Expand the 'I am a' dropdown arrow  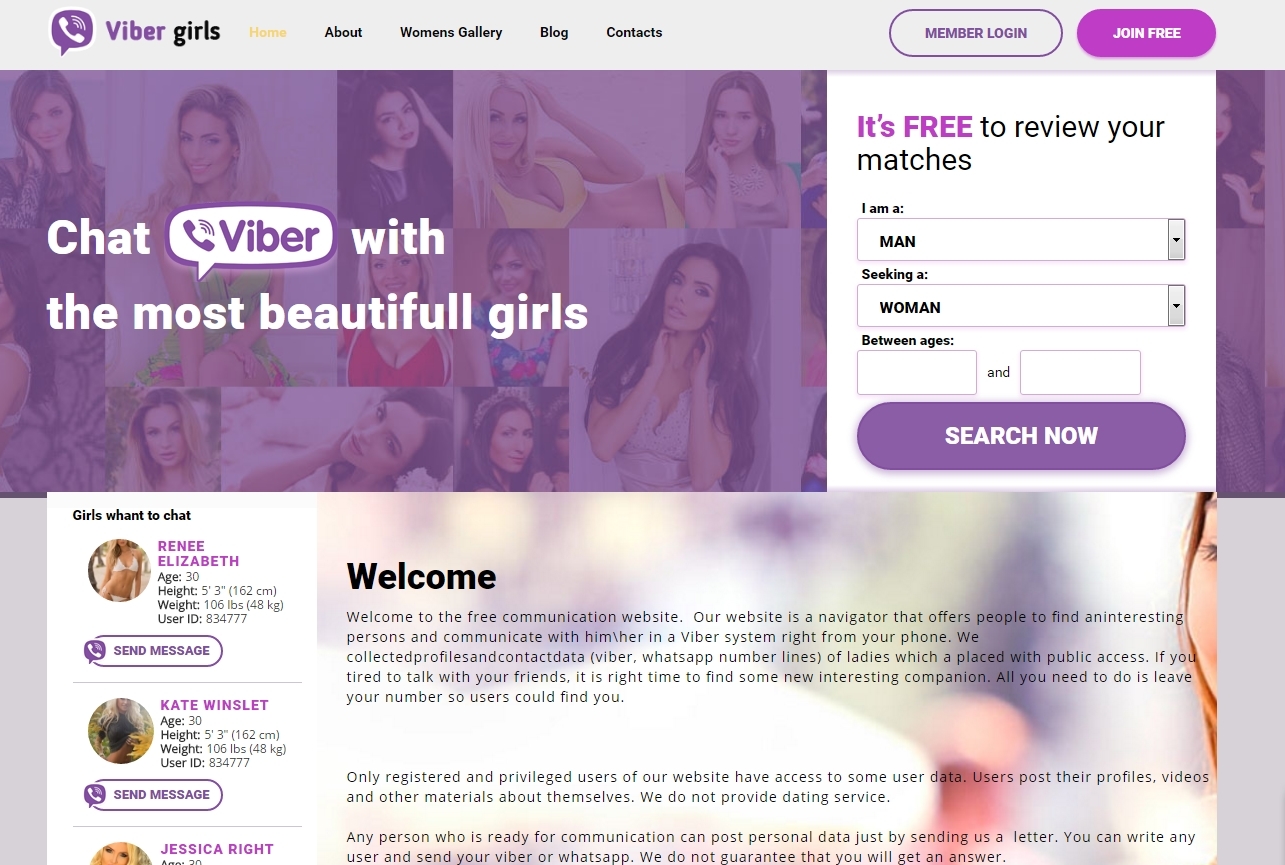(x=1177, y=240)
